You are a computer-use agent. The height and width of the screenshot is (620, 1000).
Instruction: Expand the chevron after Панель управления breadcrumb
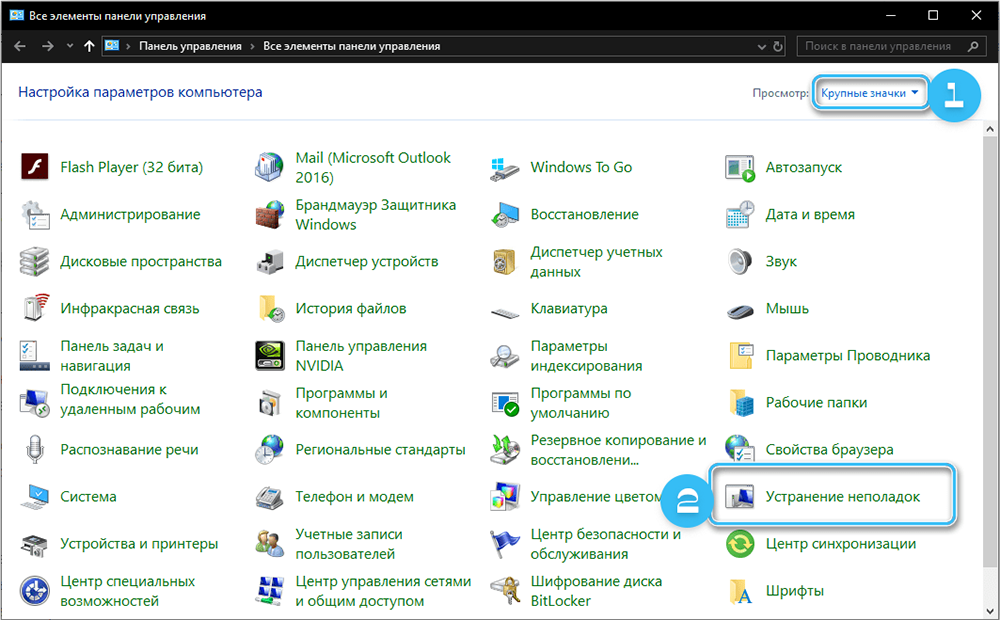252,46
